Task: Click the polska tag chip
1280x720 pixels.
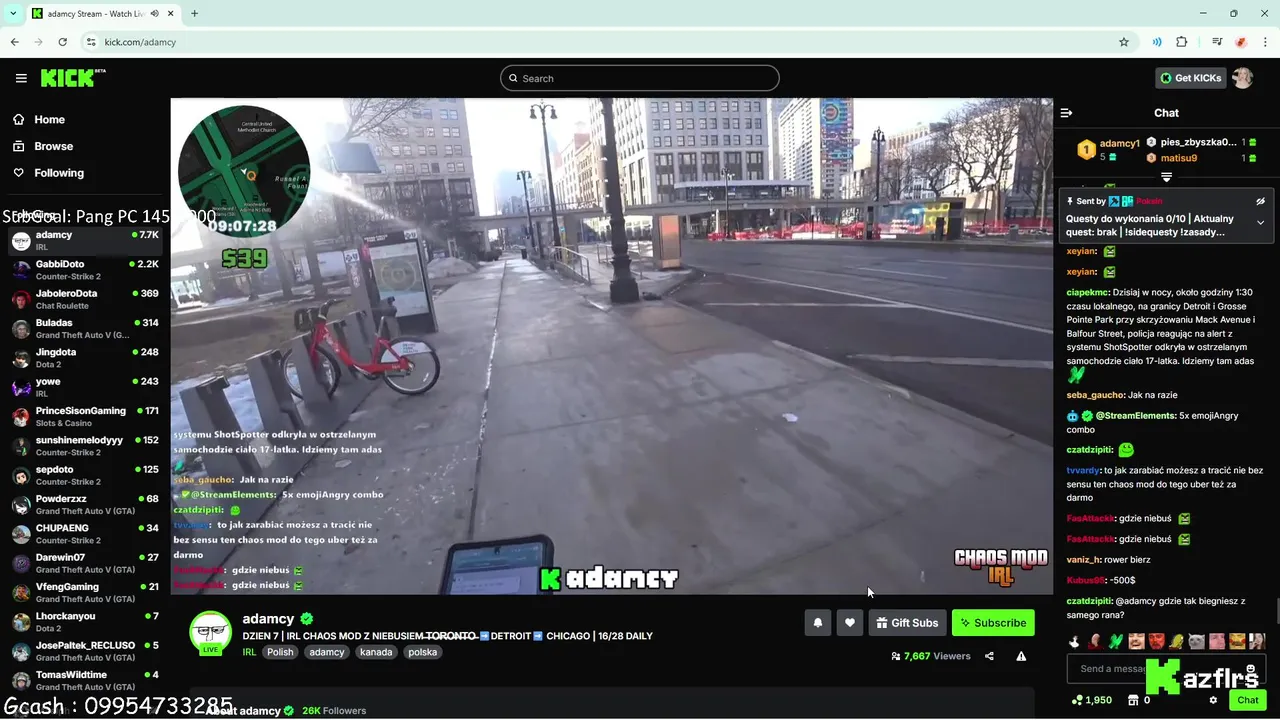Action: [423, 652]
